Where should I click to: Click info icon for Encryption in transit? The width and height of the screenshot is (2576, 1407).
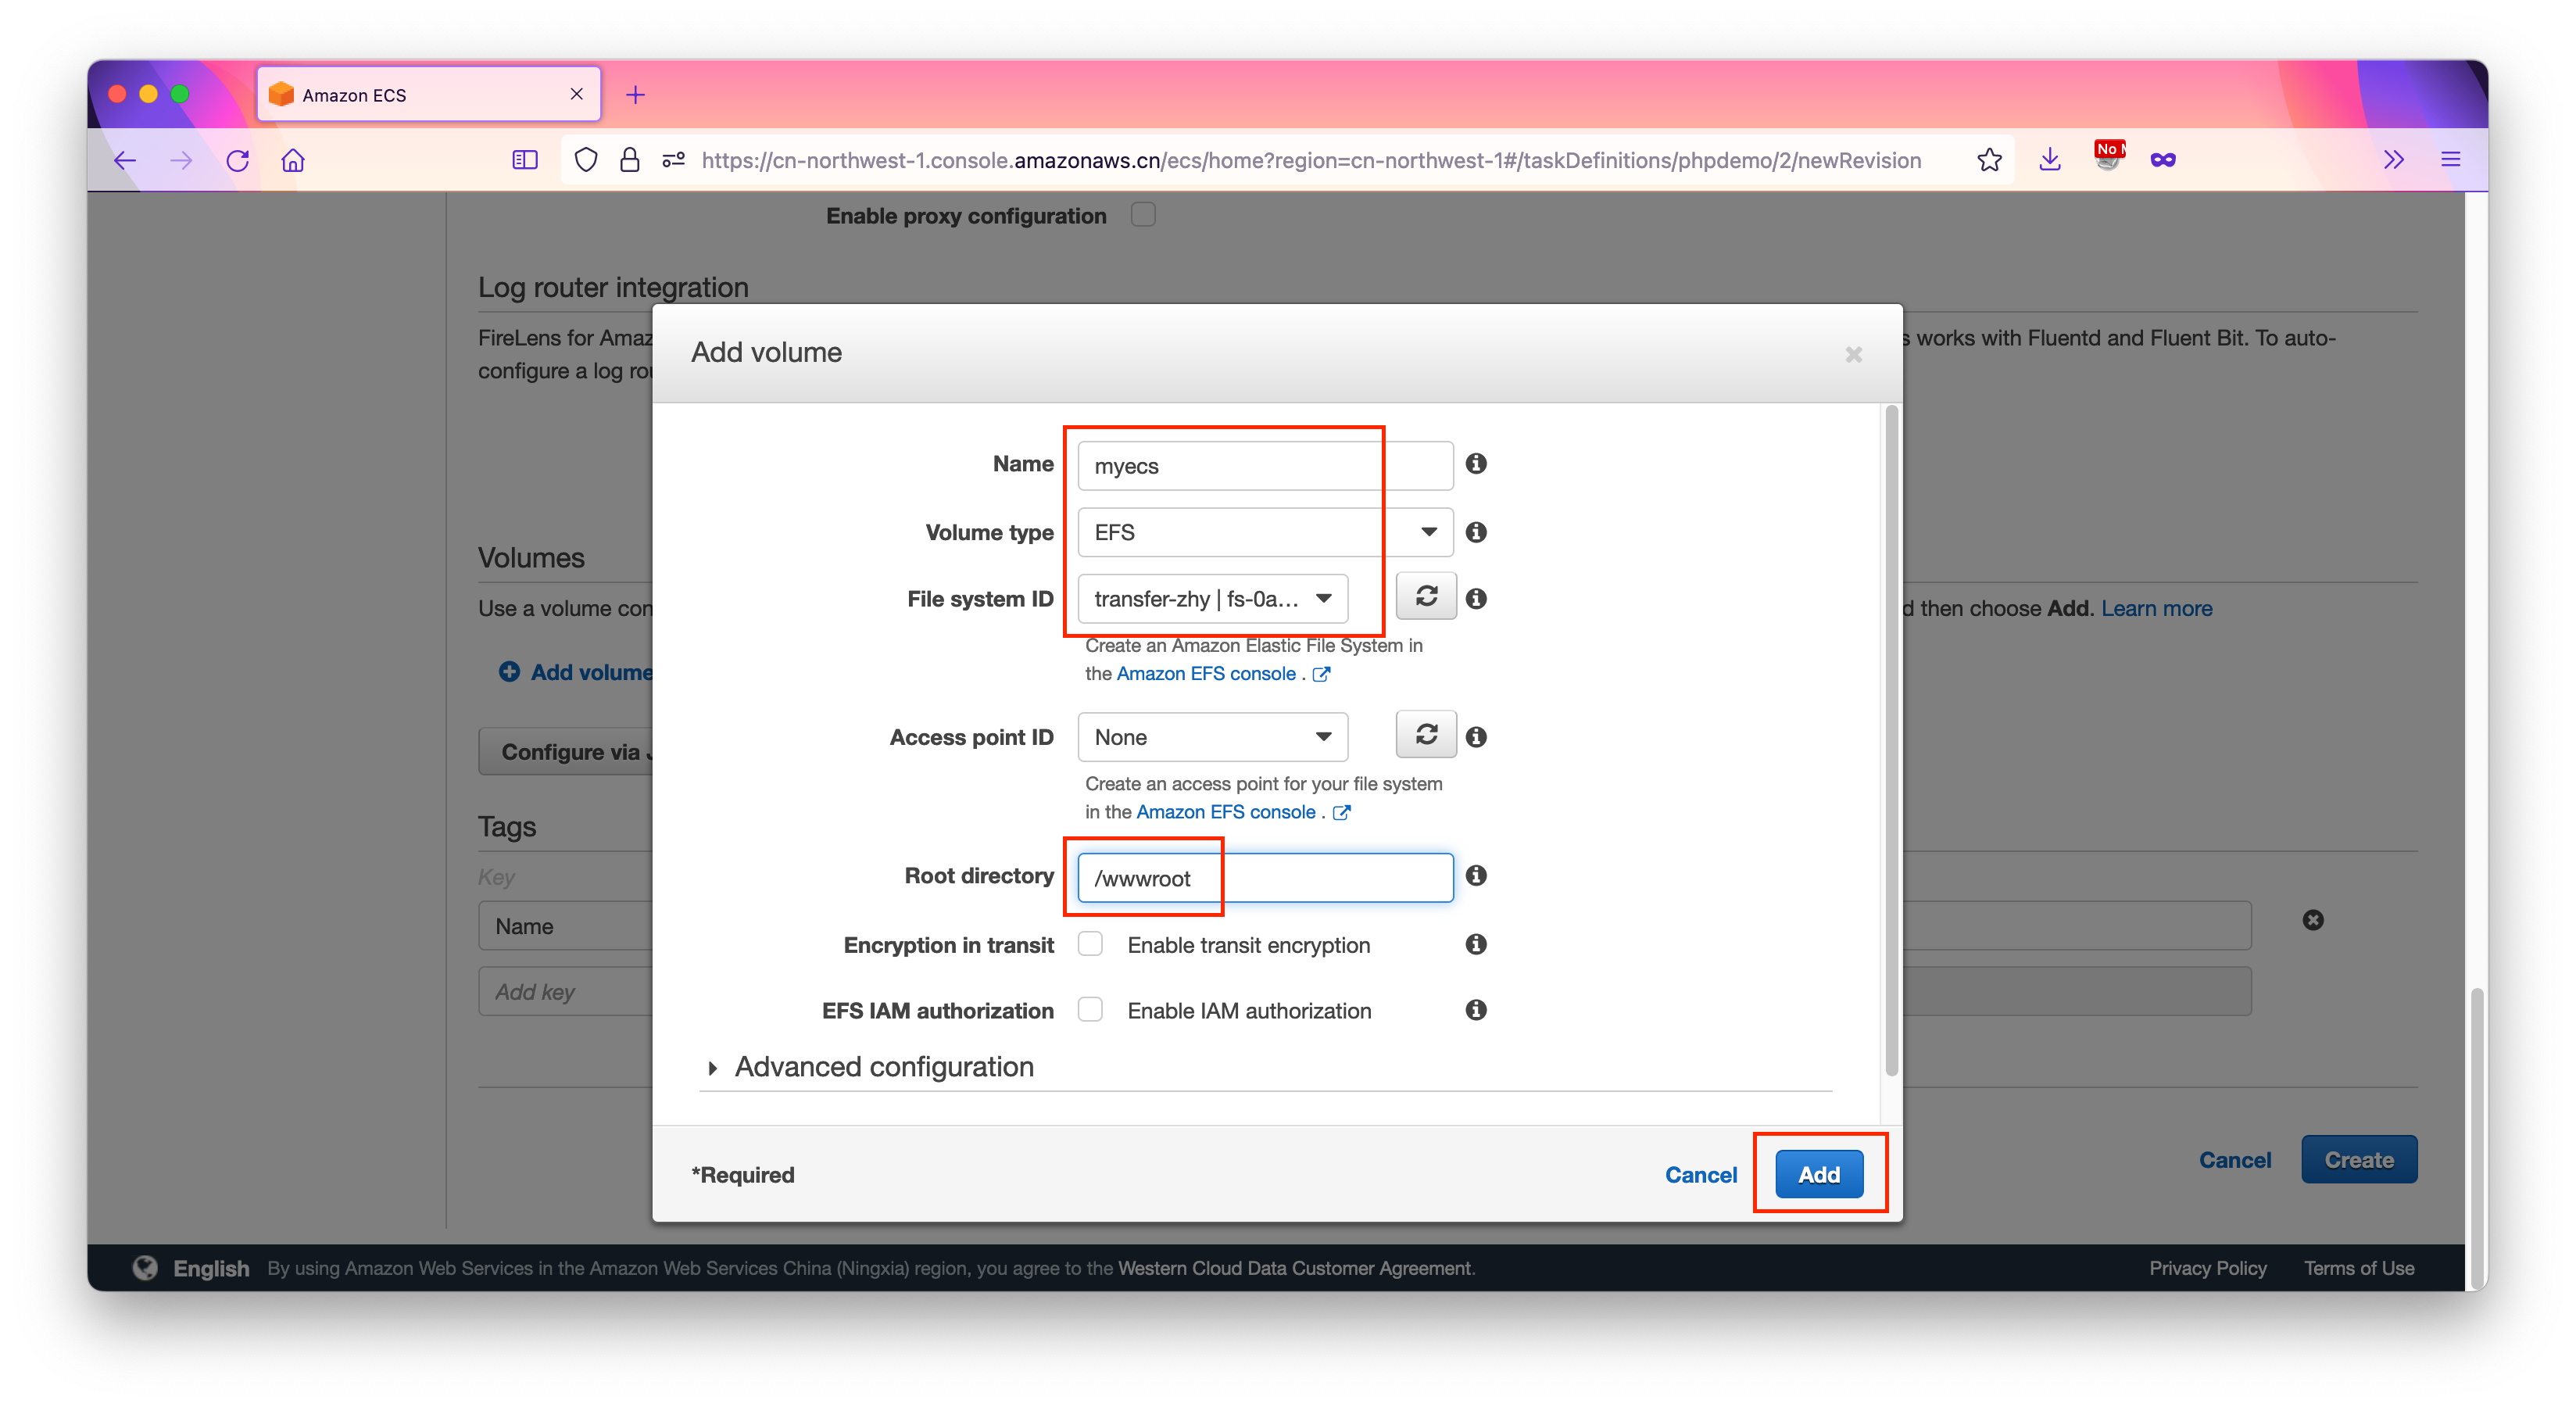pyautogui.click(x=1476, y=945)
